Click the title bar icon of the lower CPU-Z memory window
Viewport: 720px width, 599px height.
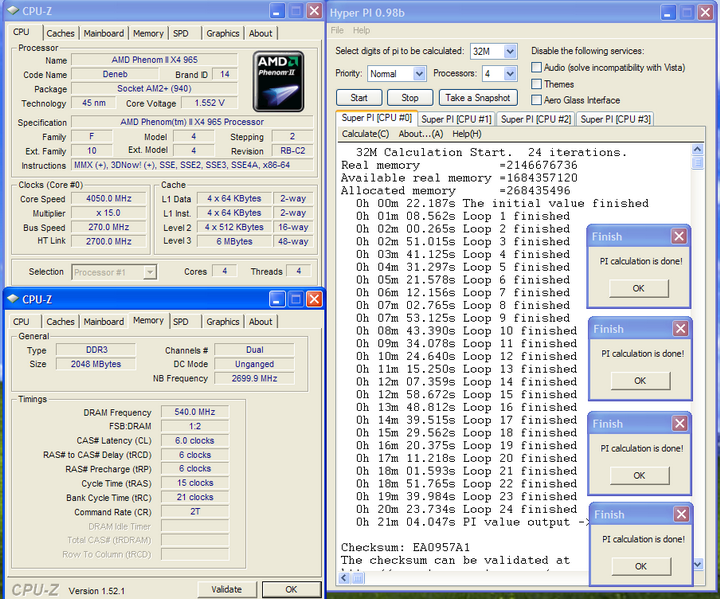point(15,298)
